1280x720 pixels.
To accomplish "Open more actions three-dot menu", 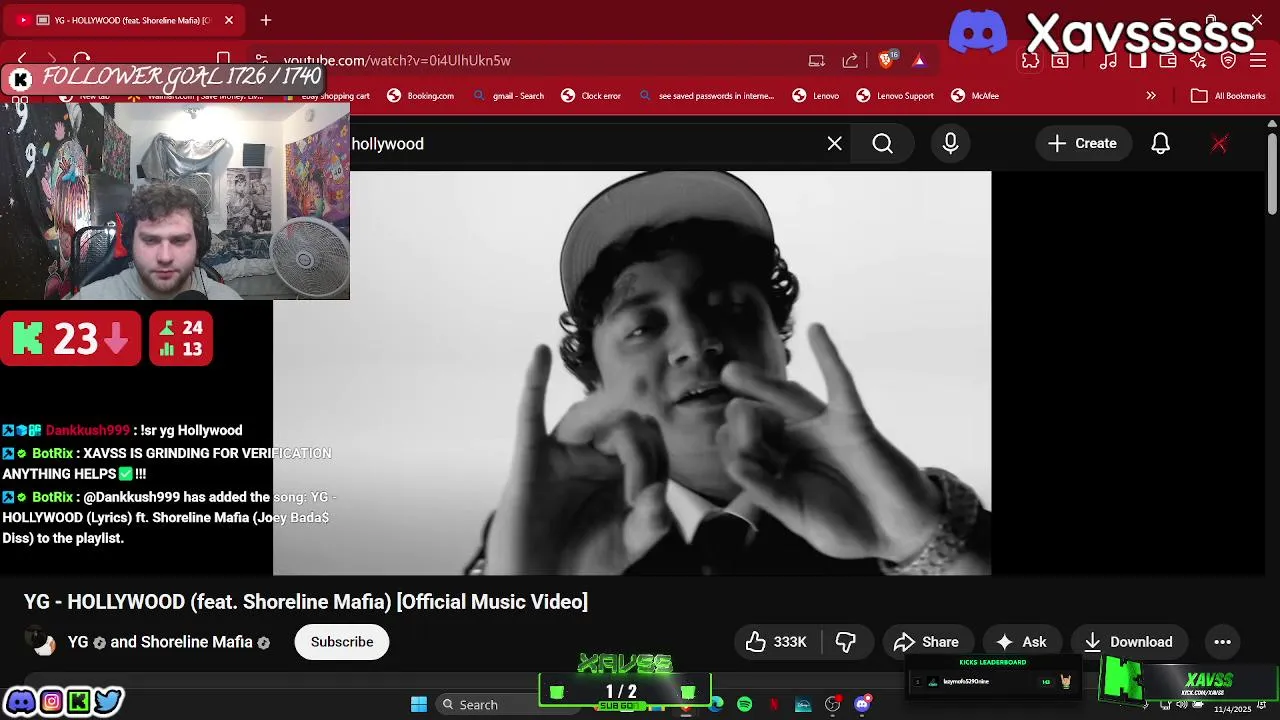I will (x=1222, y=642).
